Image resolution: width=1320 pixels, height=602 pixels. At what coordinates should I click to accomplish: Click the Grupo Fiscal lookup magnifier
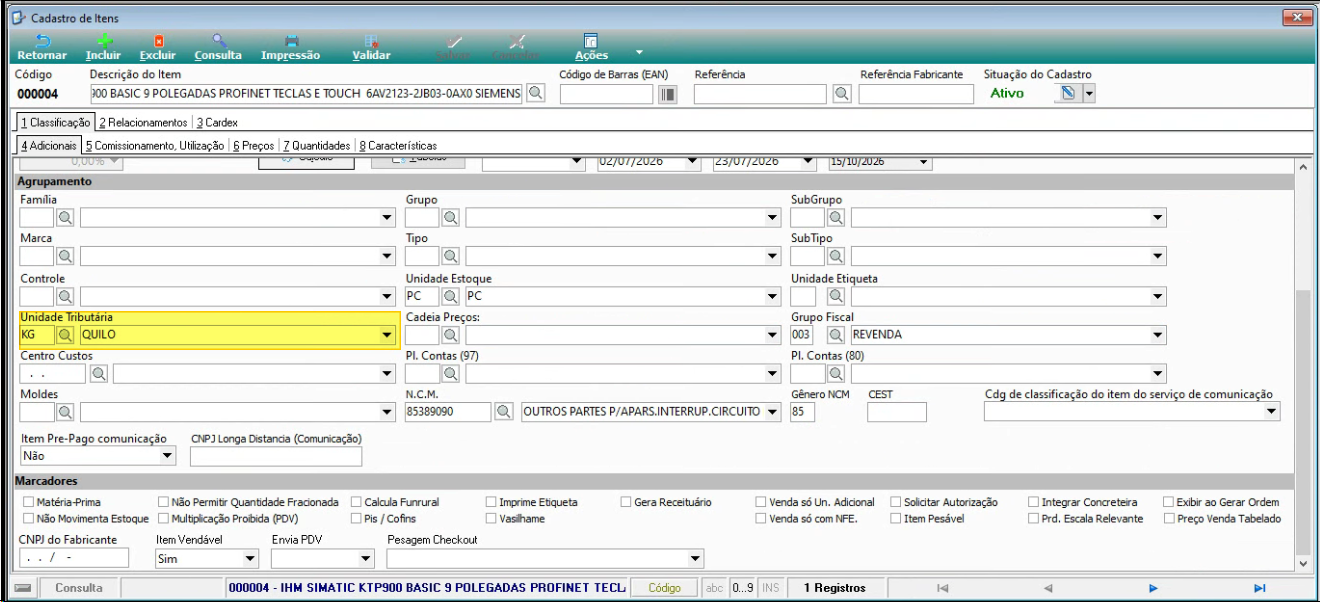836,334
